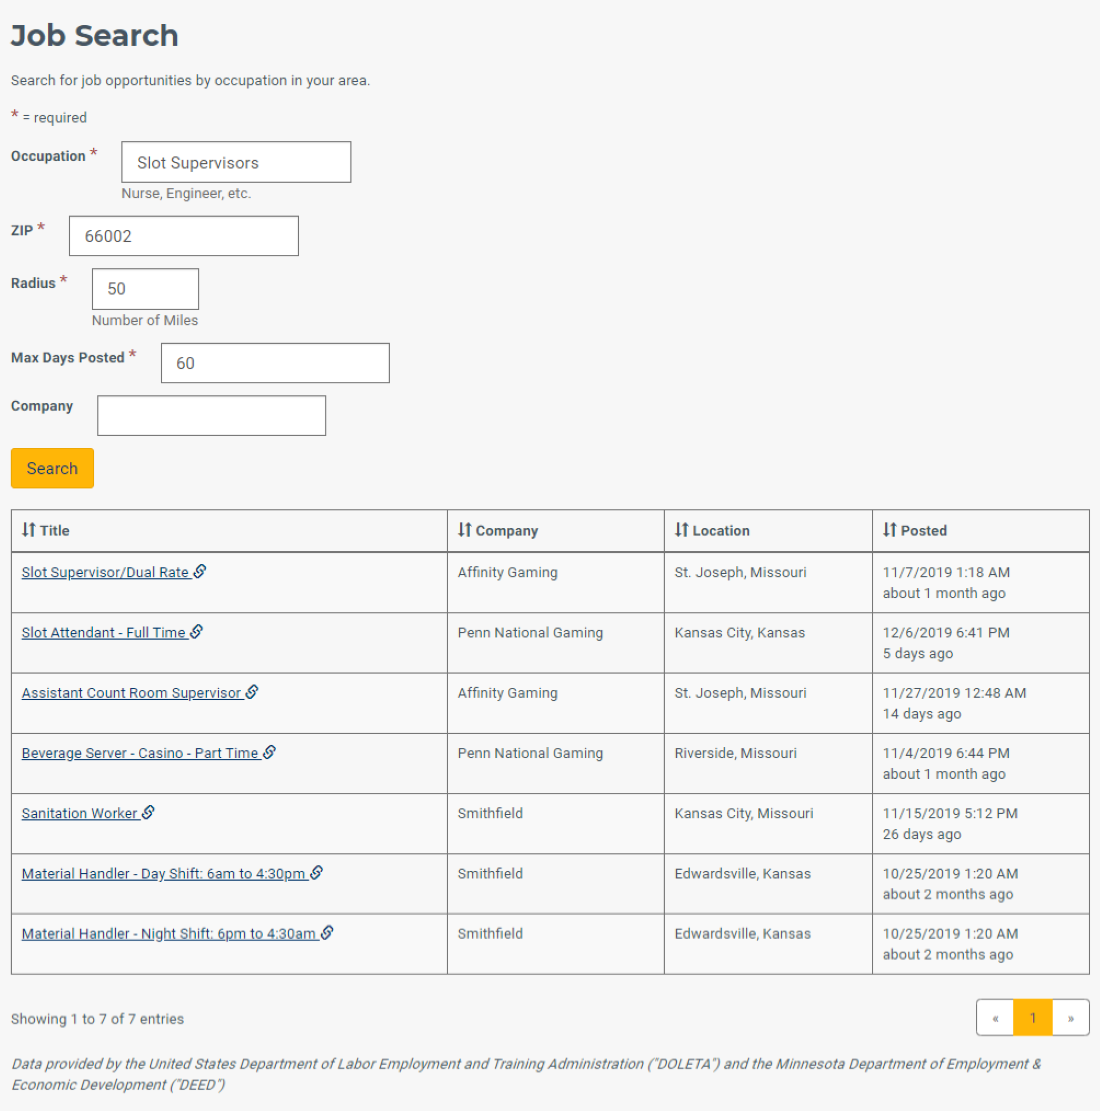Image resolution: width=1100 pixels, height=1111 pixels.
Task: Click the sort arrows icon next to Company header
Action: tap(464, 529)
